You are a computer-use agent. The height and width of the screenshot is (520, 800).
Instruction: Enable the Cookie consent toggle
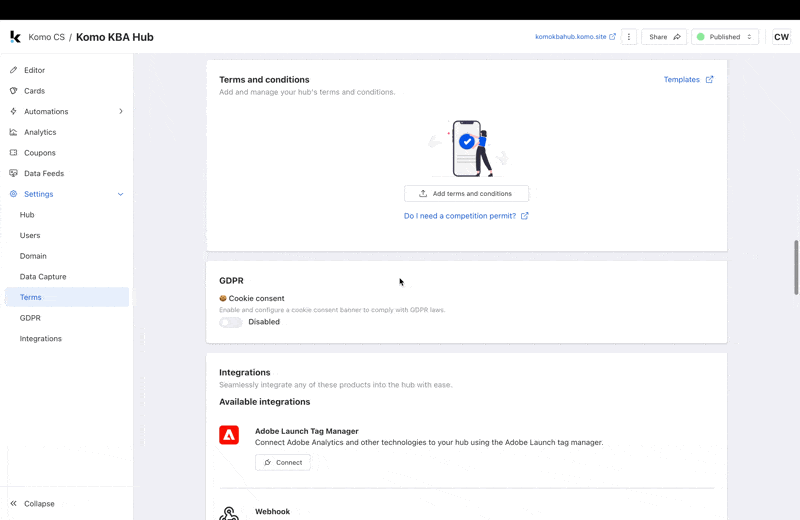coord(230,322)
